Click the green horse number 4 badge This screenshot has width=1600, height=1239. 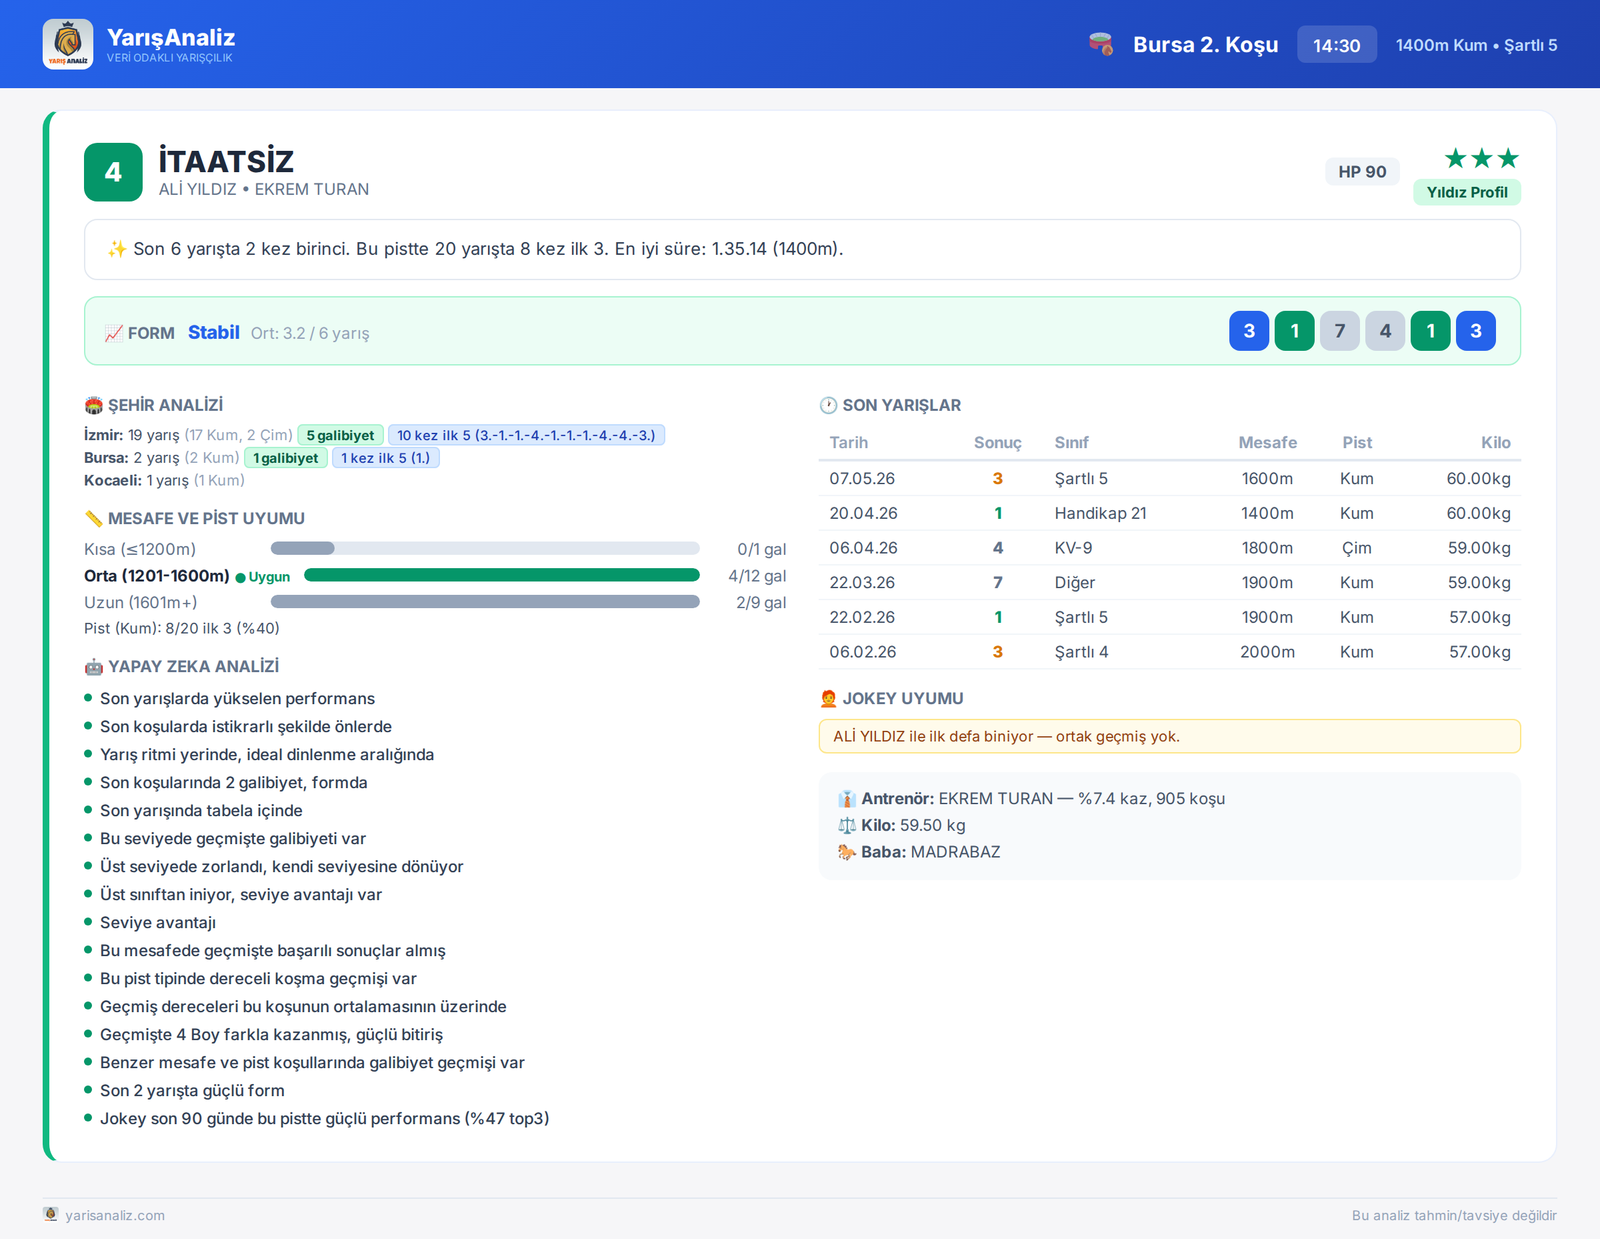(x=113, y=172)
